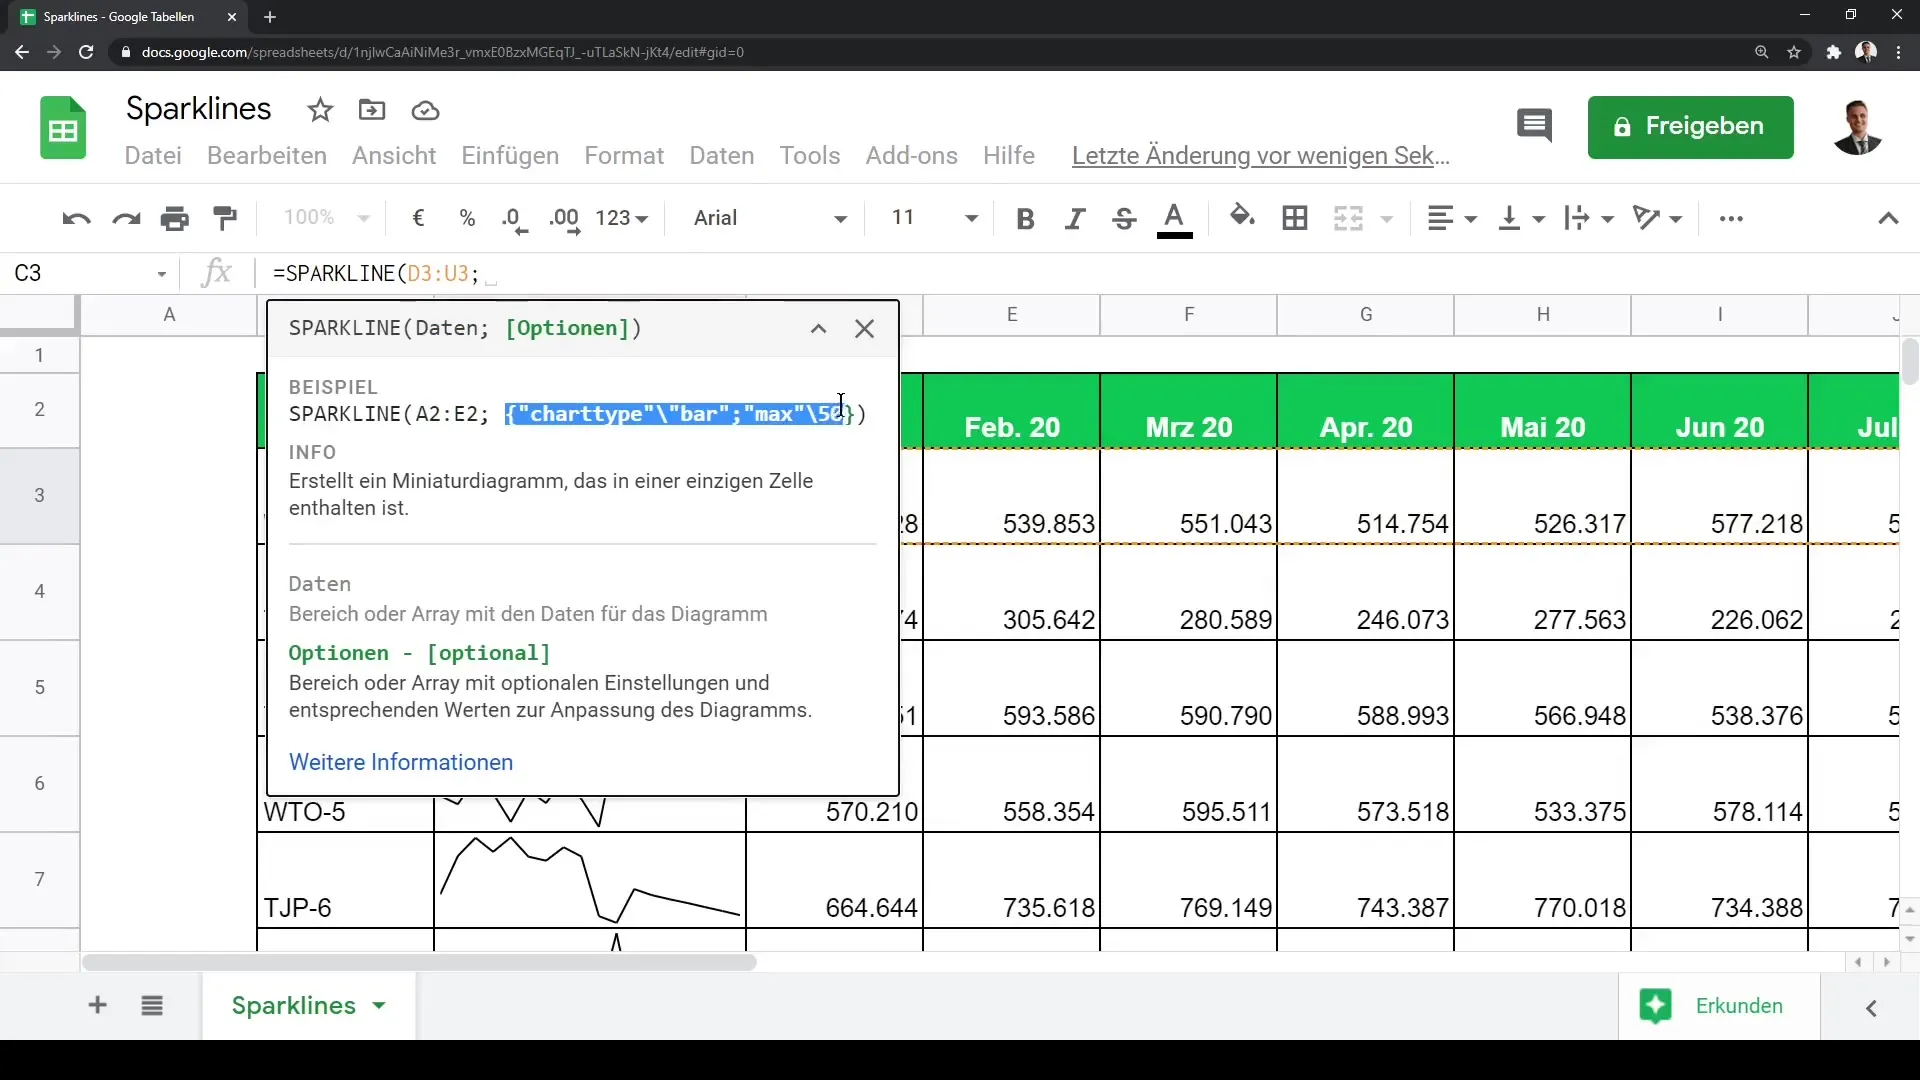Click the merge cells icon

(1349, 218)
